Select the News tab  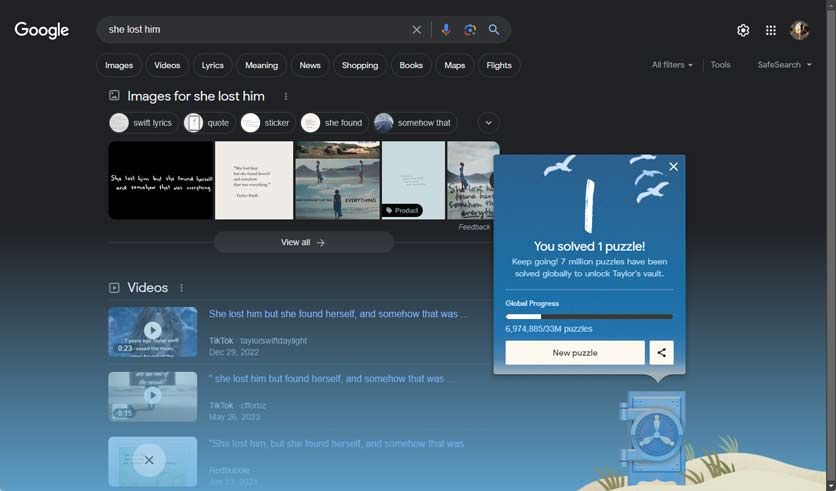[x=310, y=65]
